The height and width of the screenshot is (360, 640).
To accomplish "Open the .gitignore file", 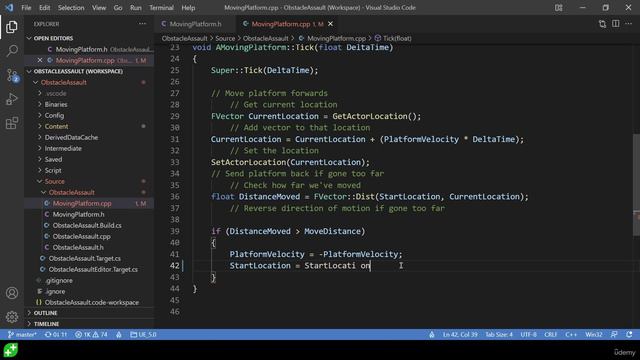I will 59,280.
